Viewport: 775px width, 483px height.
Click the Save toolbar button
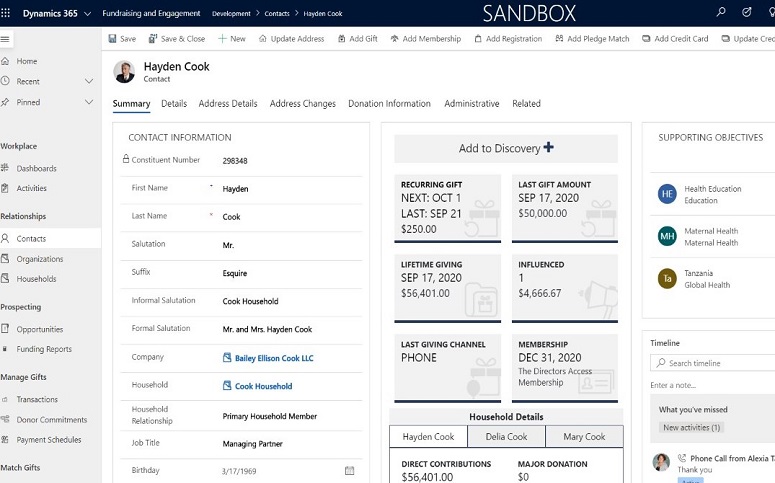point(121,39)
